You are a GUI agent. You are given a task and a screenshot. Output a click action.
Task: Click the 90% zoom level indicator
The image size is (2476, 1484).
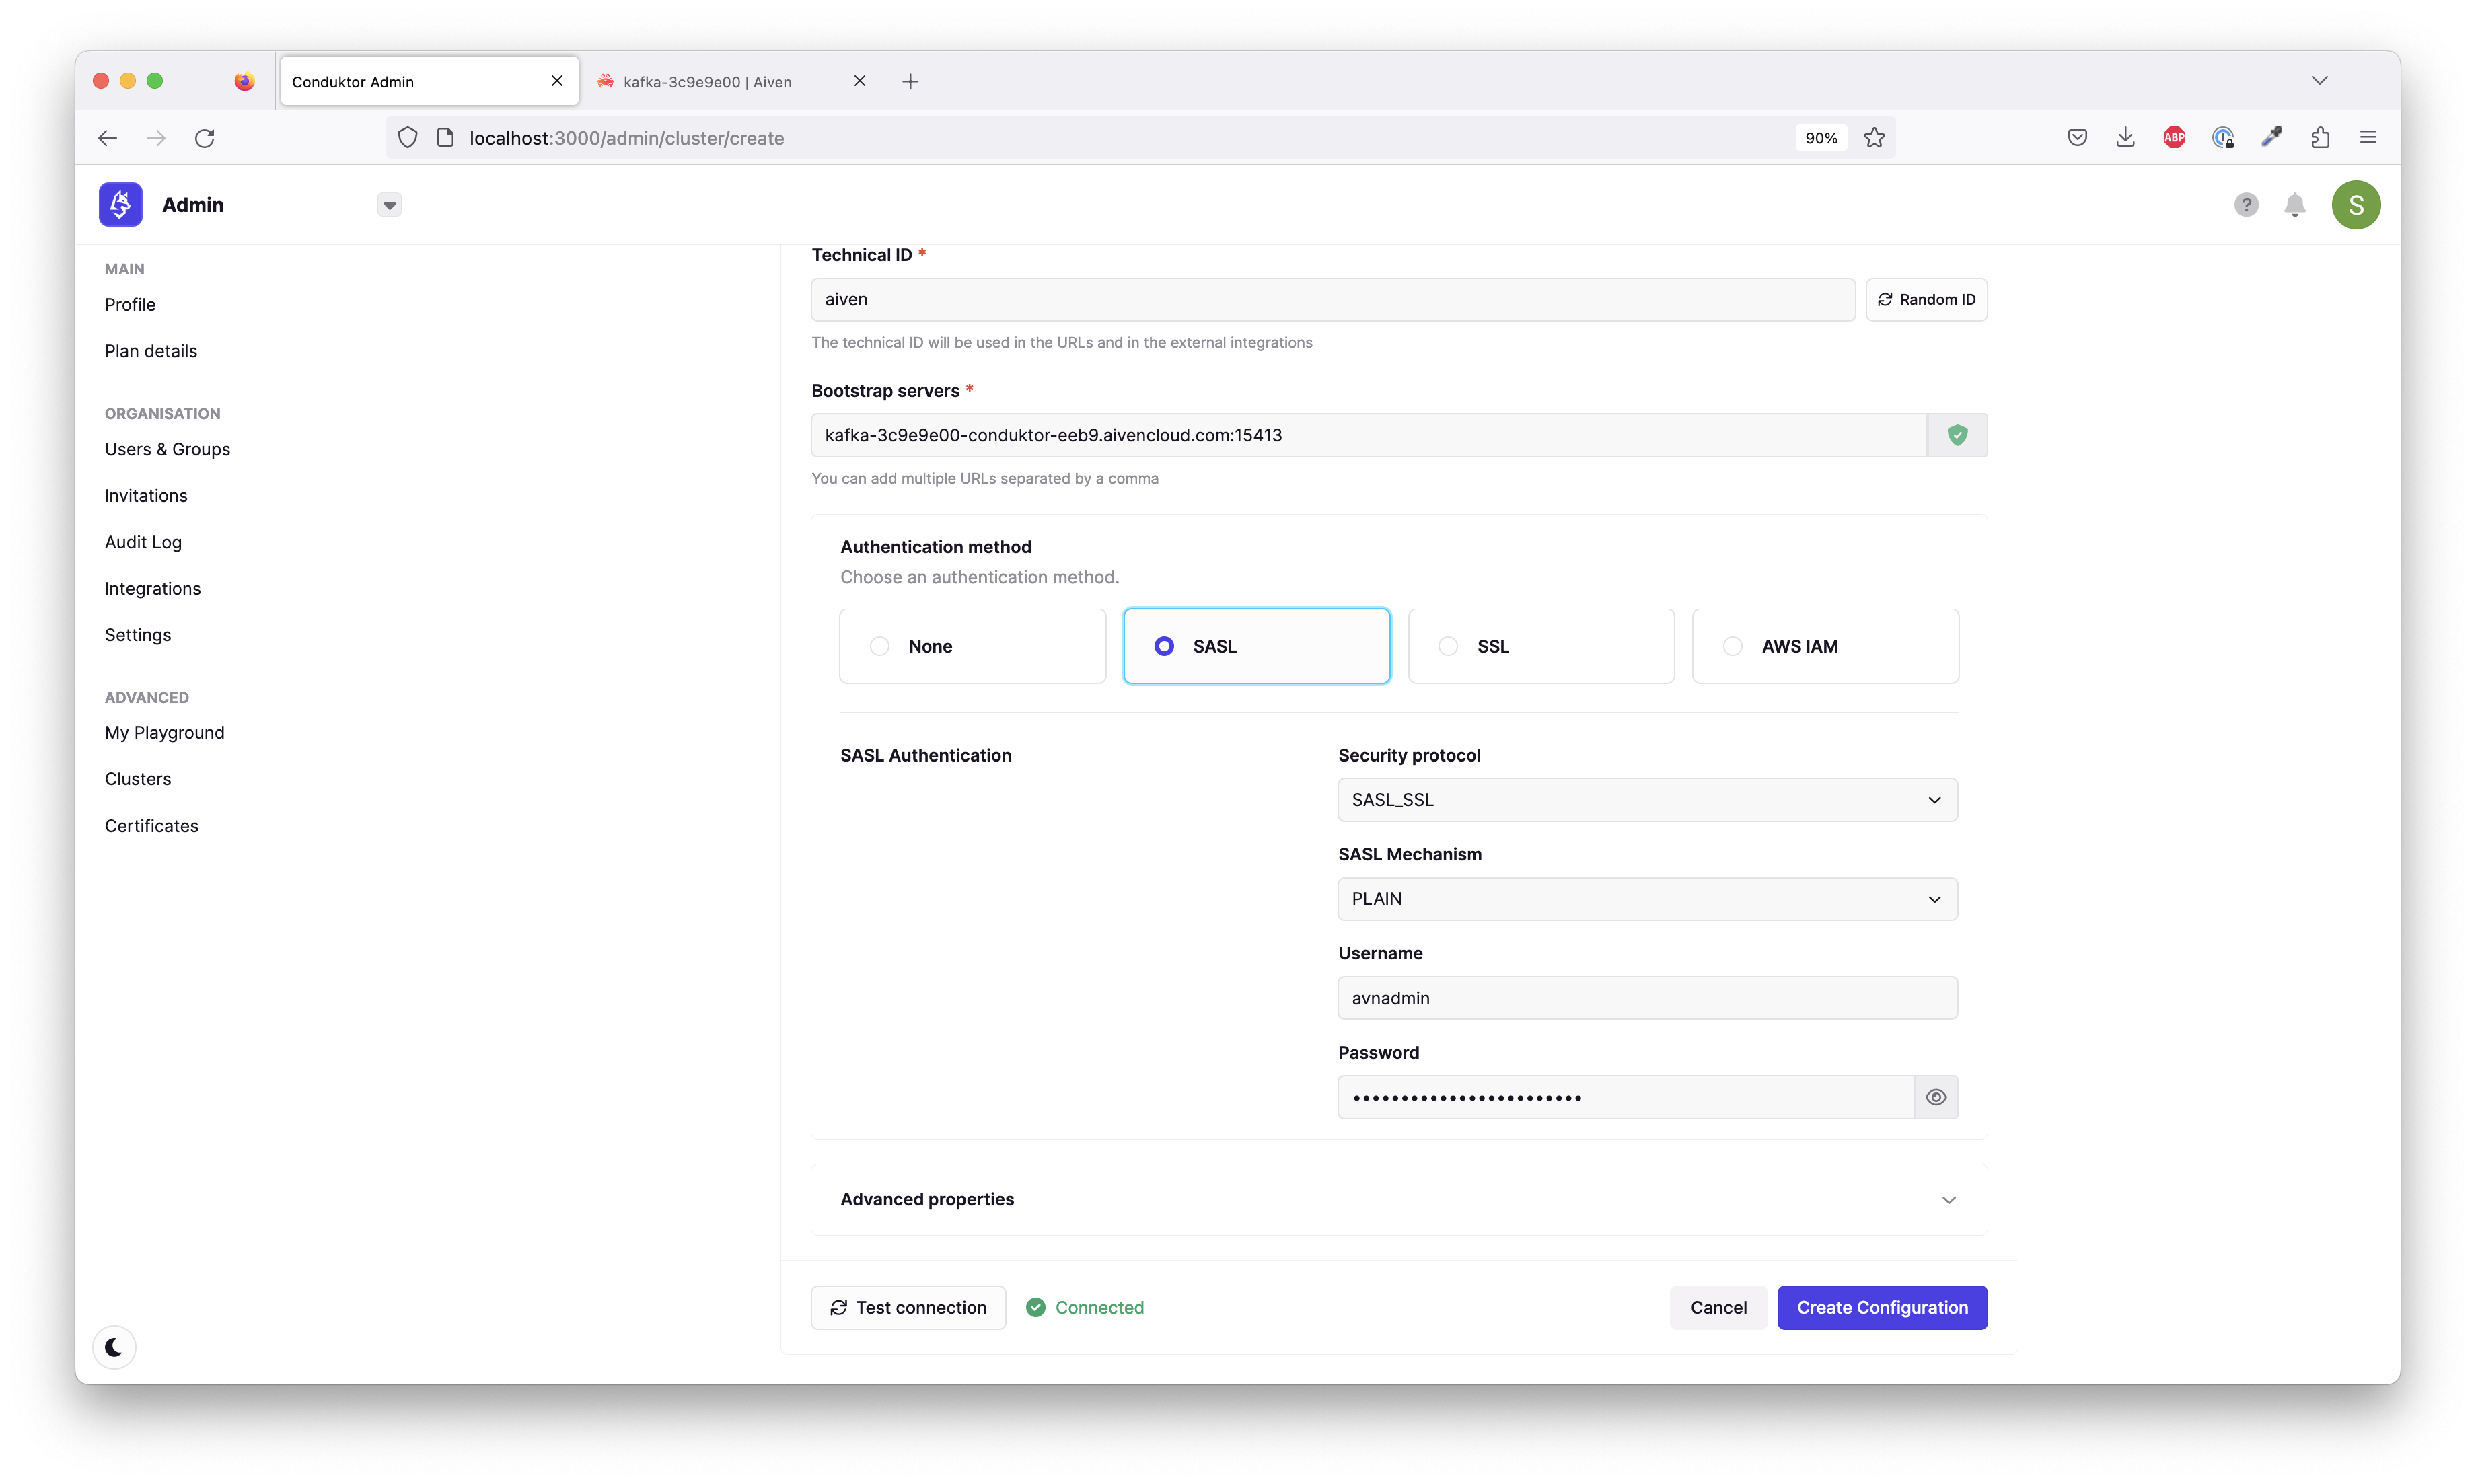[x=1820, y=138]
